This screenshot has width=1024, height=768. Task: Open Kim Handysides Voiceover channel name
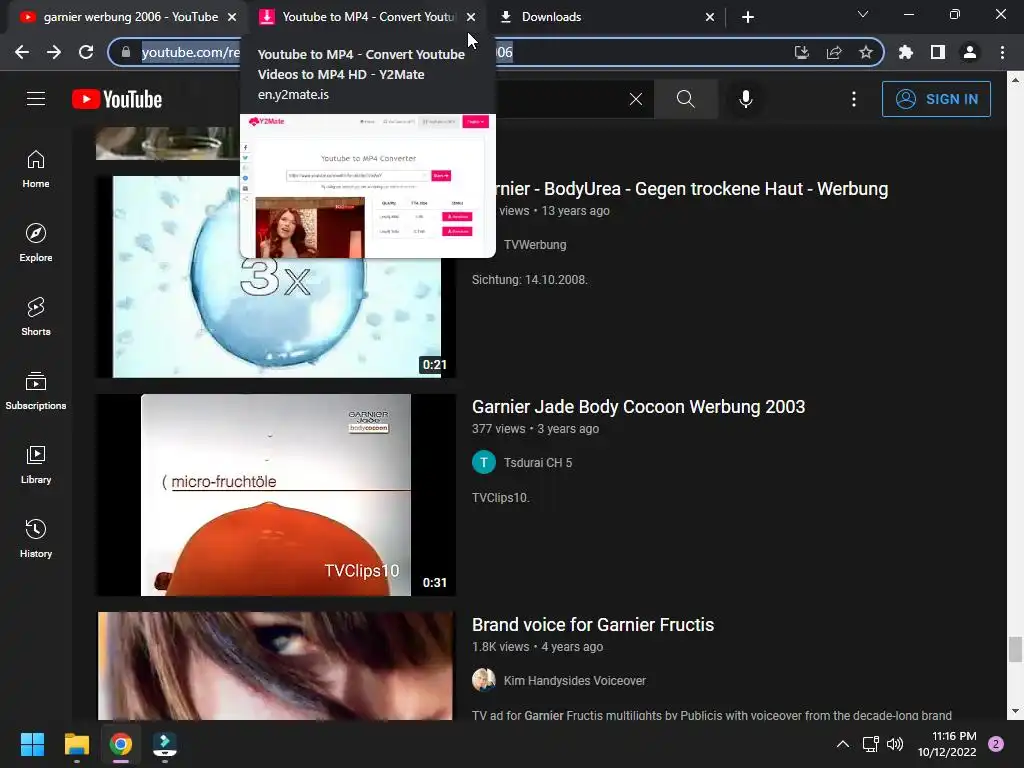pos(575,680)
